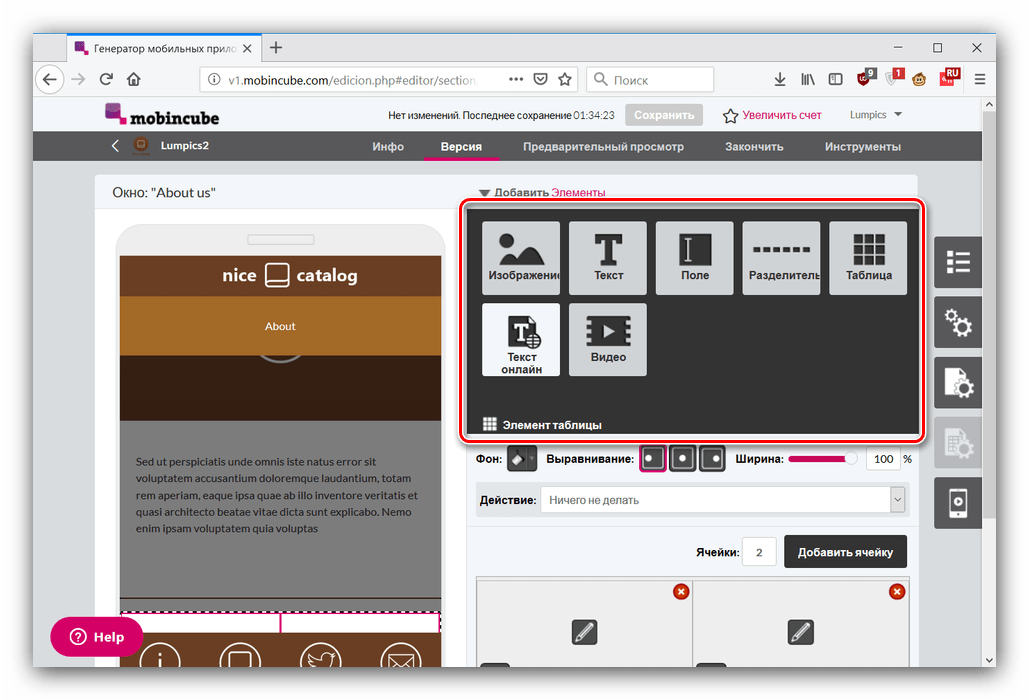Set alignment to left
1029x700 pixels.
pyautogui.click(x=653, y=459)
